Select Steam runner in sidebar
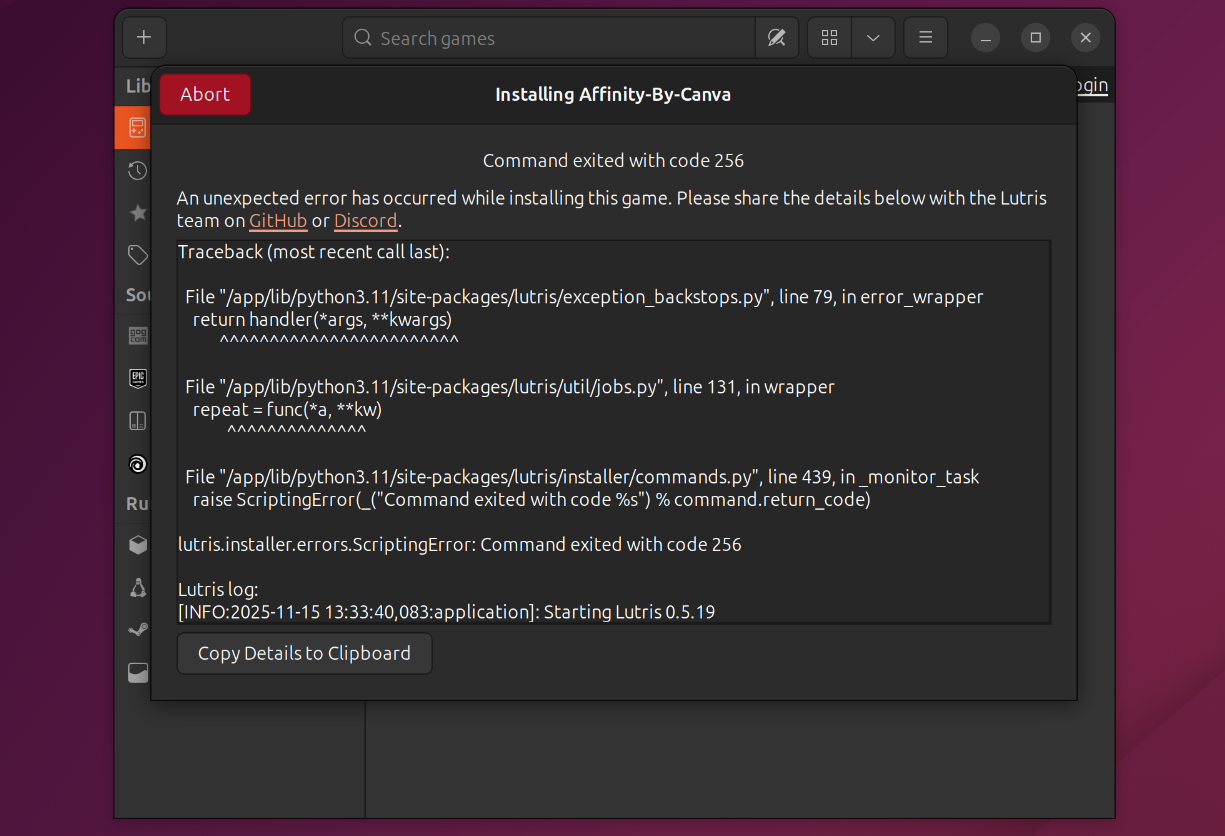 [138, 629]
